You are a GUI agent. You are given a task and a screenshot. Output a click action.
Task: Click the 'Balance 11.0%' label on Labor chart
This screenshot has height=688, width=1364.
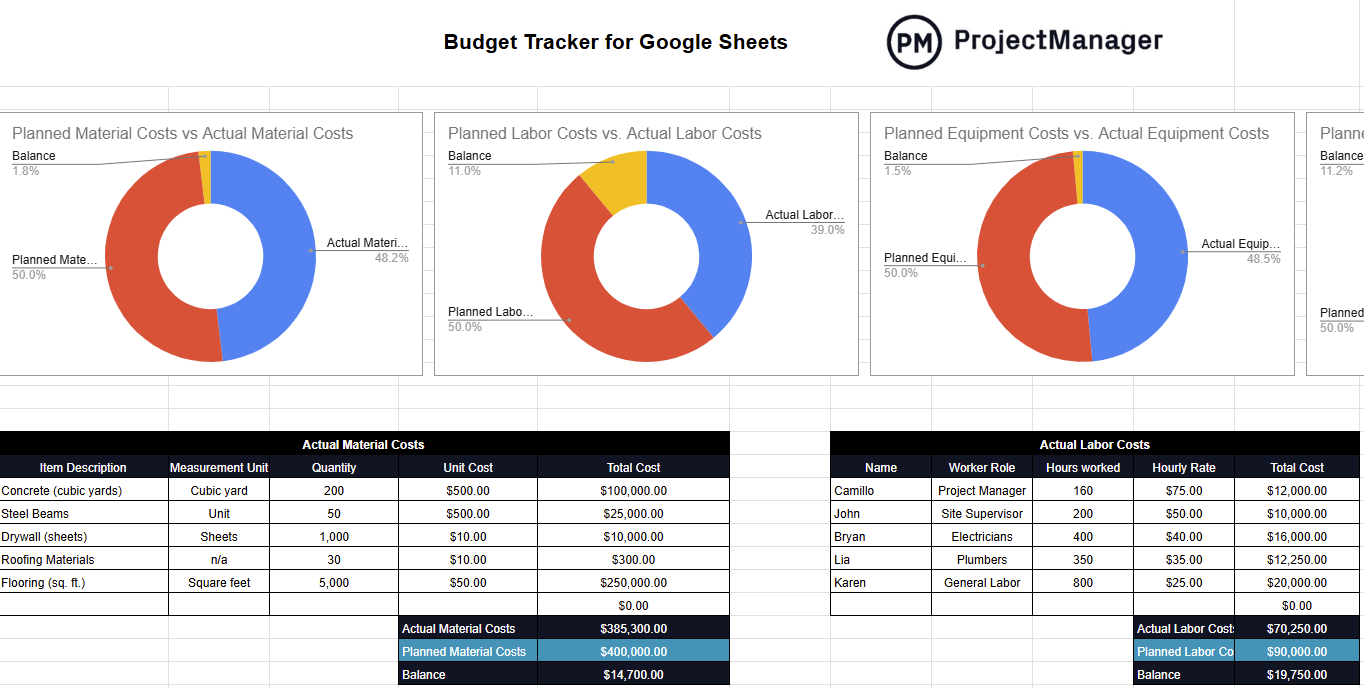pos(466,162)
